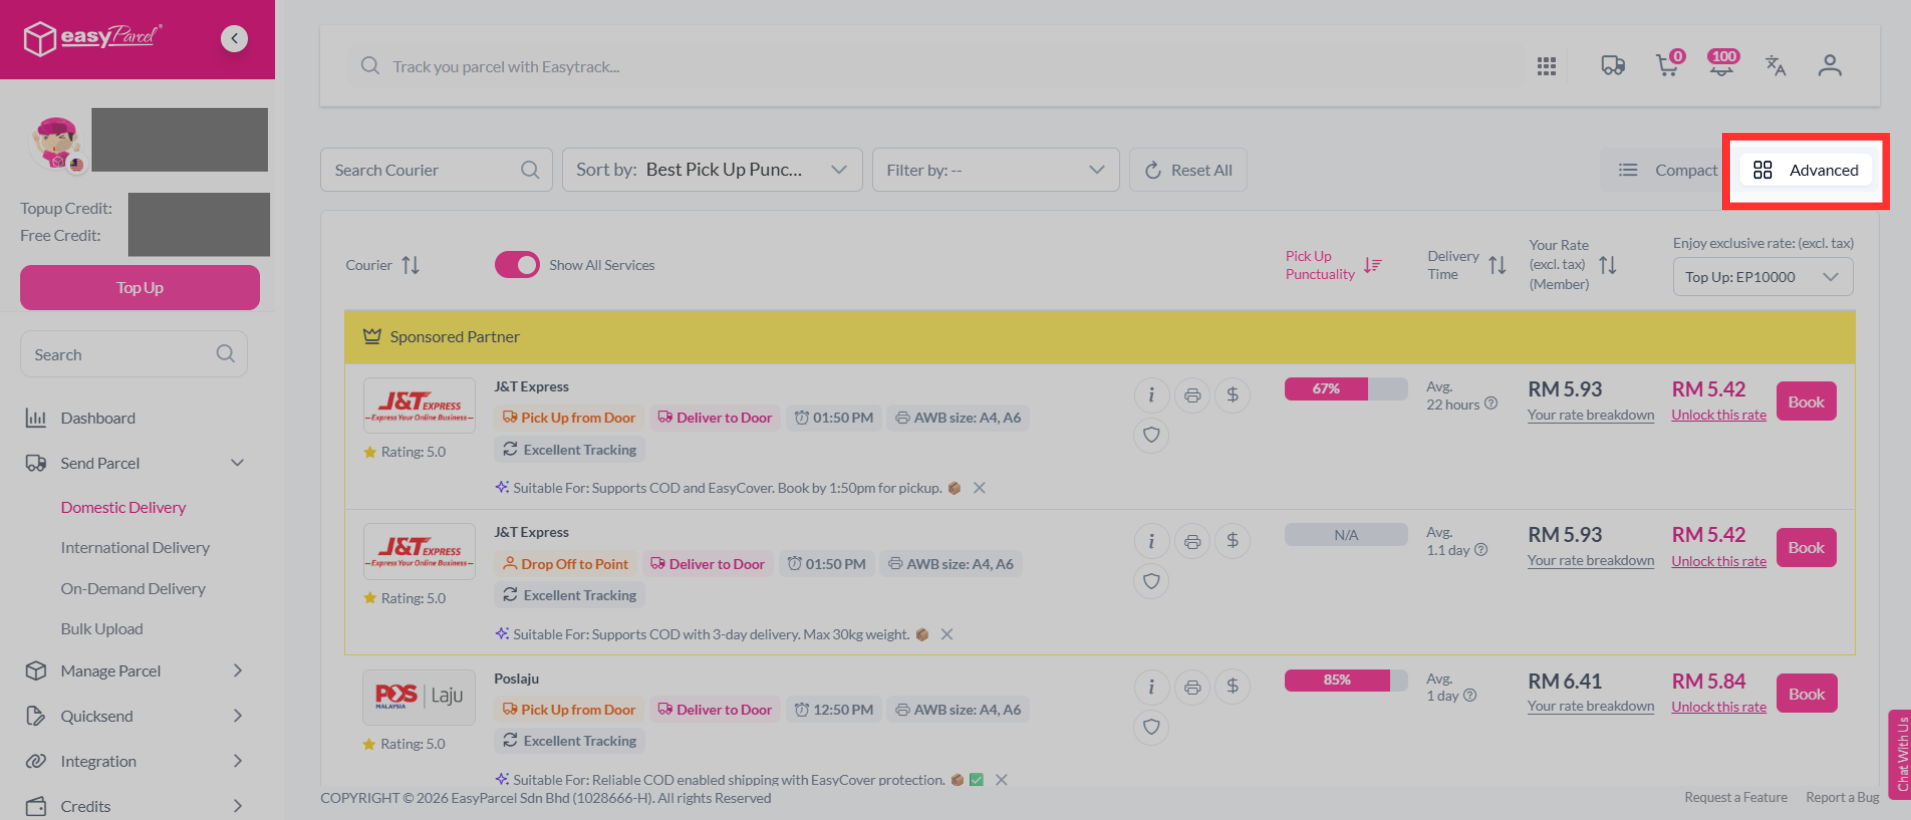The width and height of the screenshot is (1911, 820).
Task: Click the info icon for Poslaju
Action: click(x=1151, y=687)
